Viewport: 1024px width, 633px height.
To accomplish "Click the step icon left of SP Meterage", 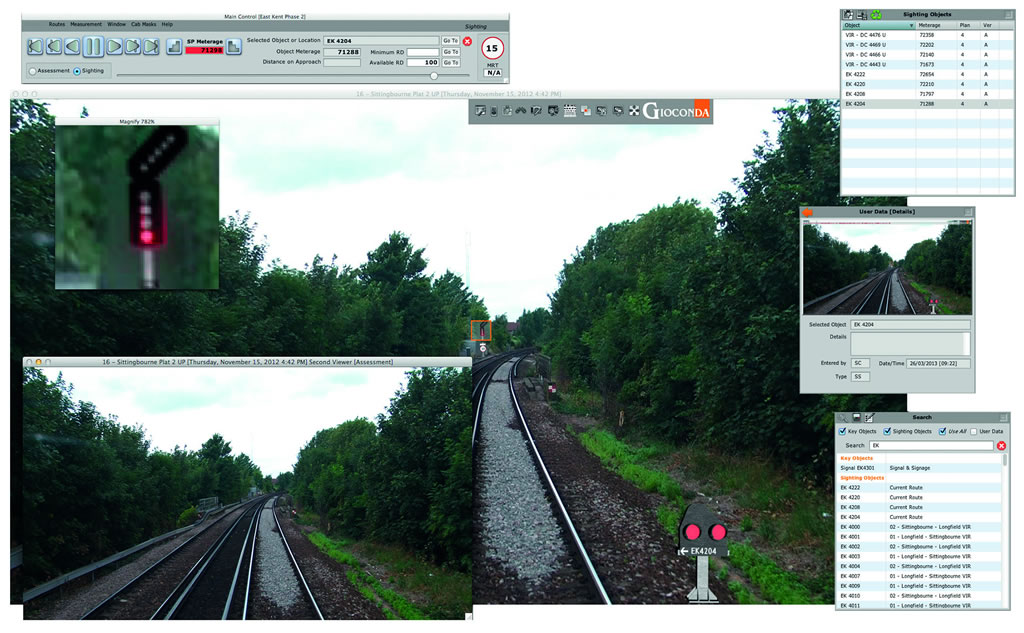I will 173,45.
